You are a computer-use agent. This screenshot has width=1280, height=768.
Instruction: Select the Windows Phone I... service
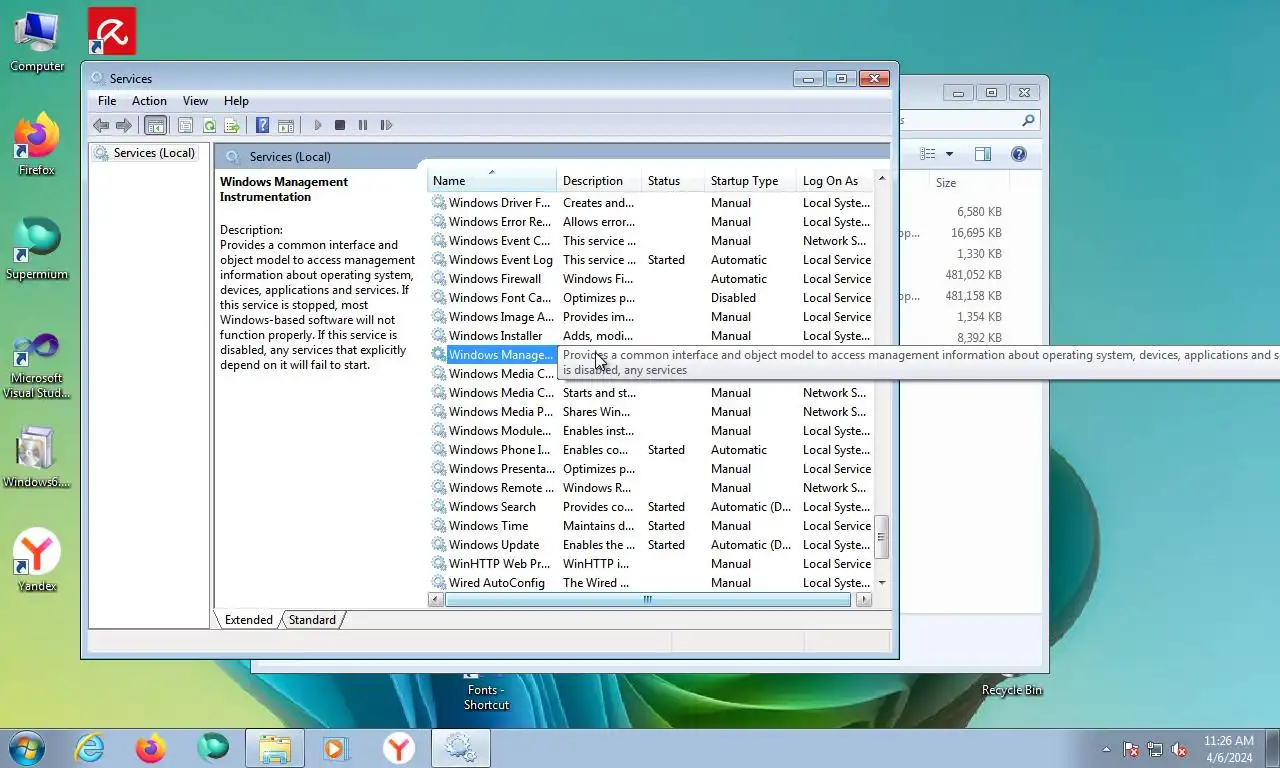[x=651, y=450]
